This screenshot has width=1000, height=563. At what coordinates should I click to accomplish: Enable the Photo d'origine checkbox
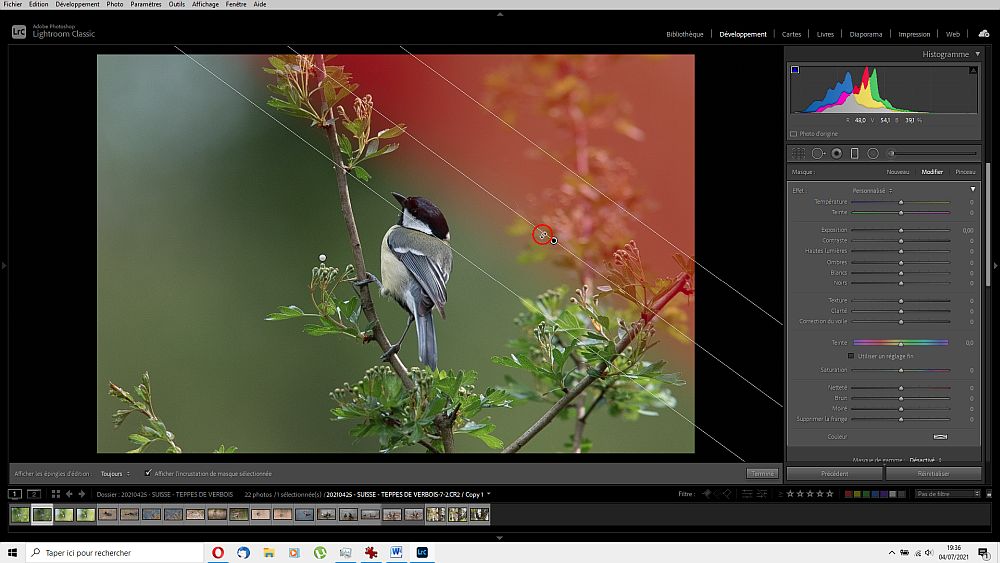794,133
